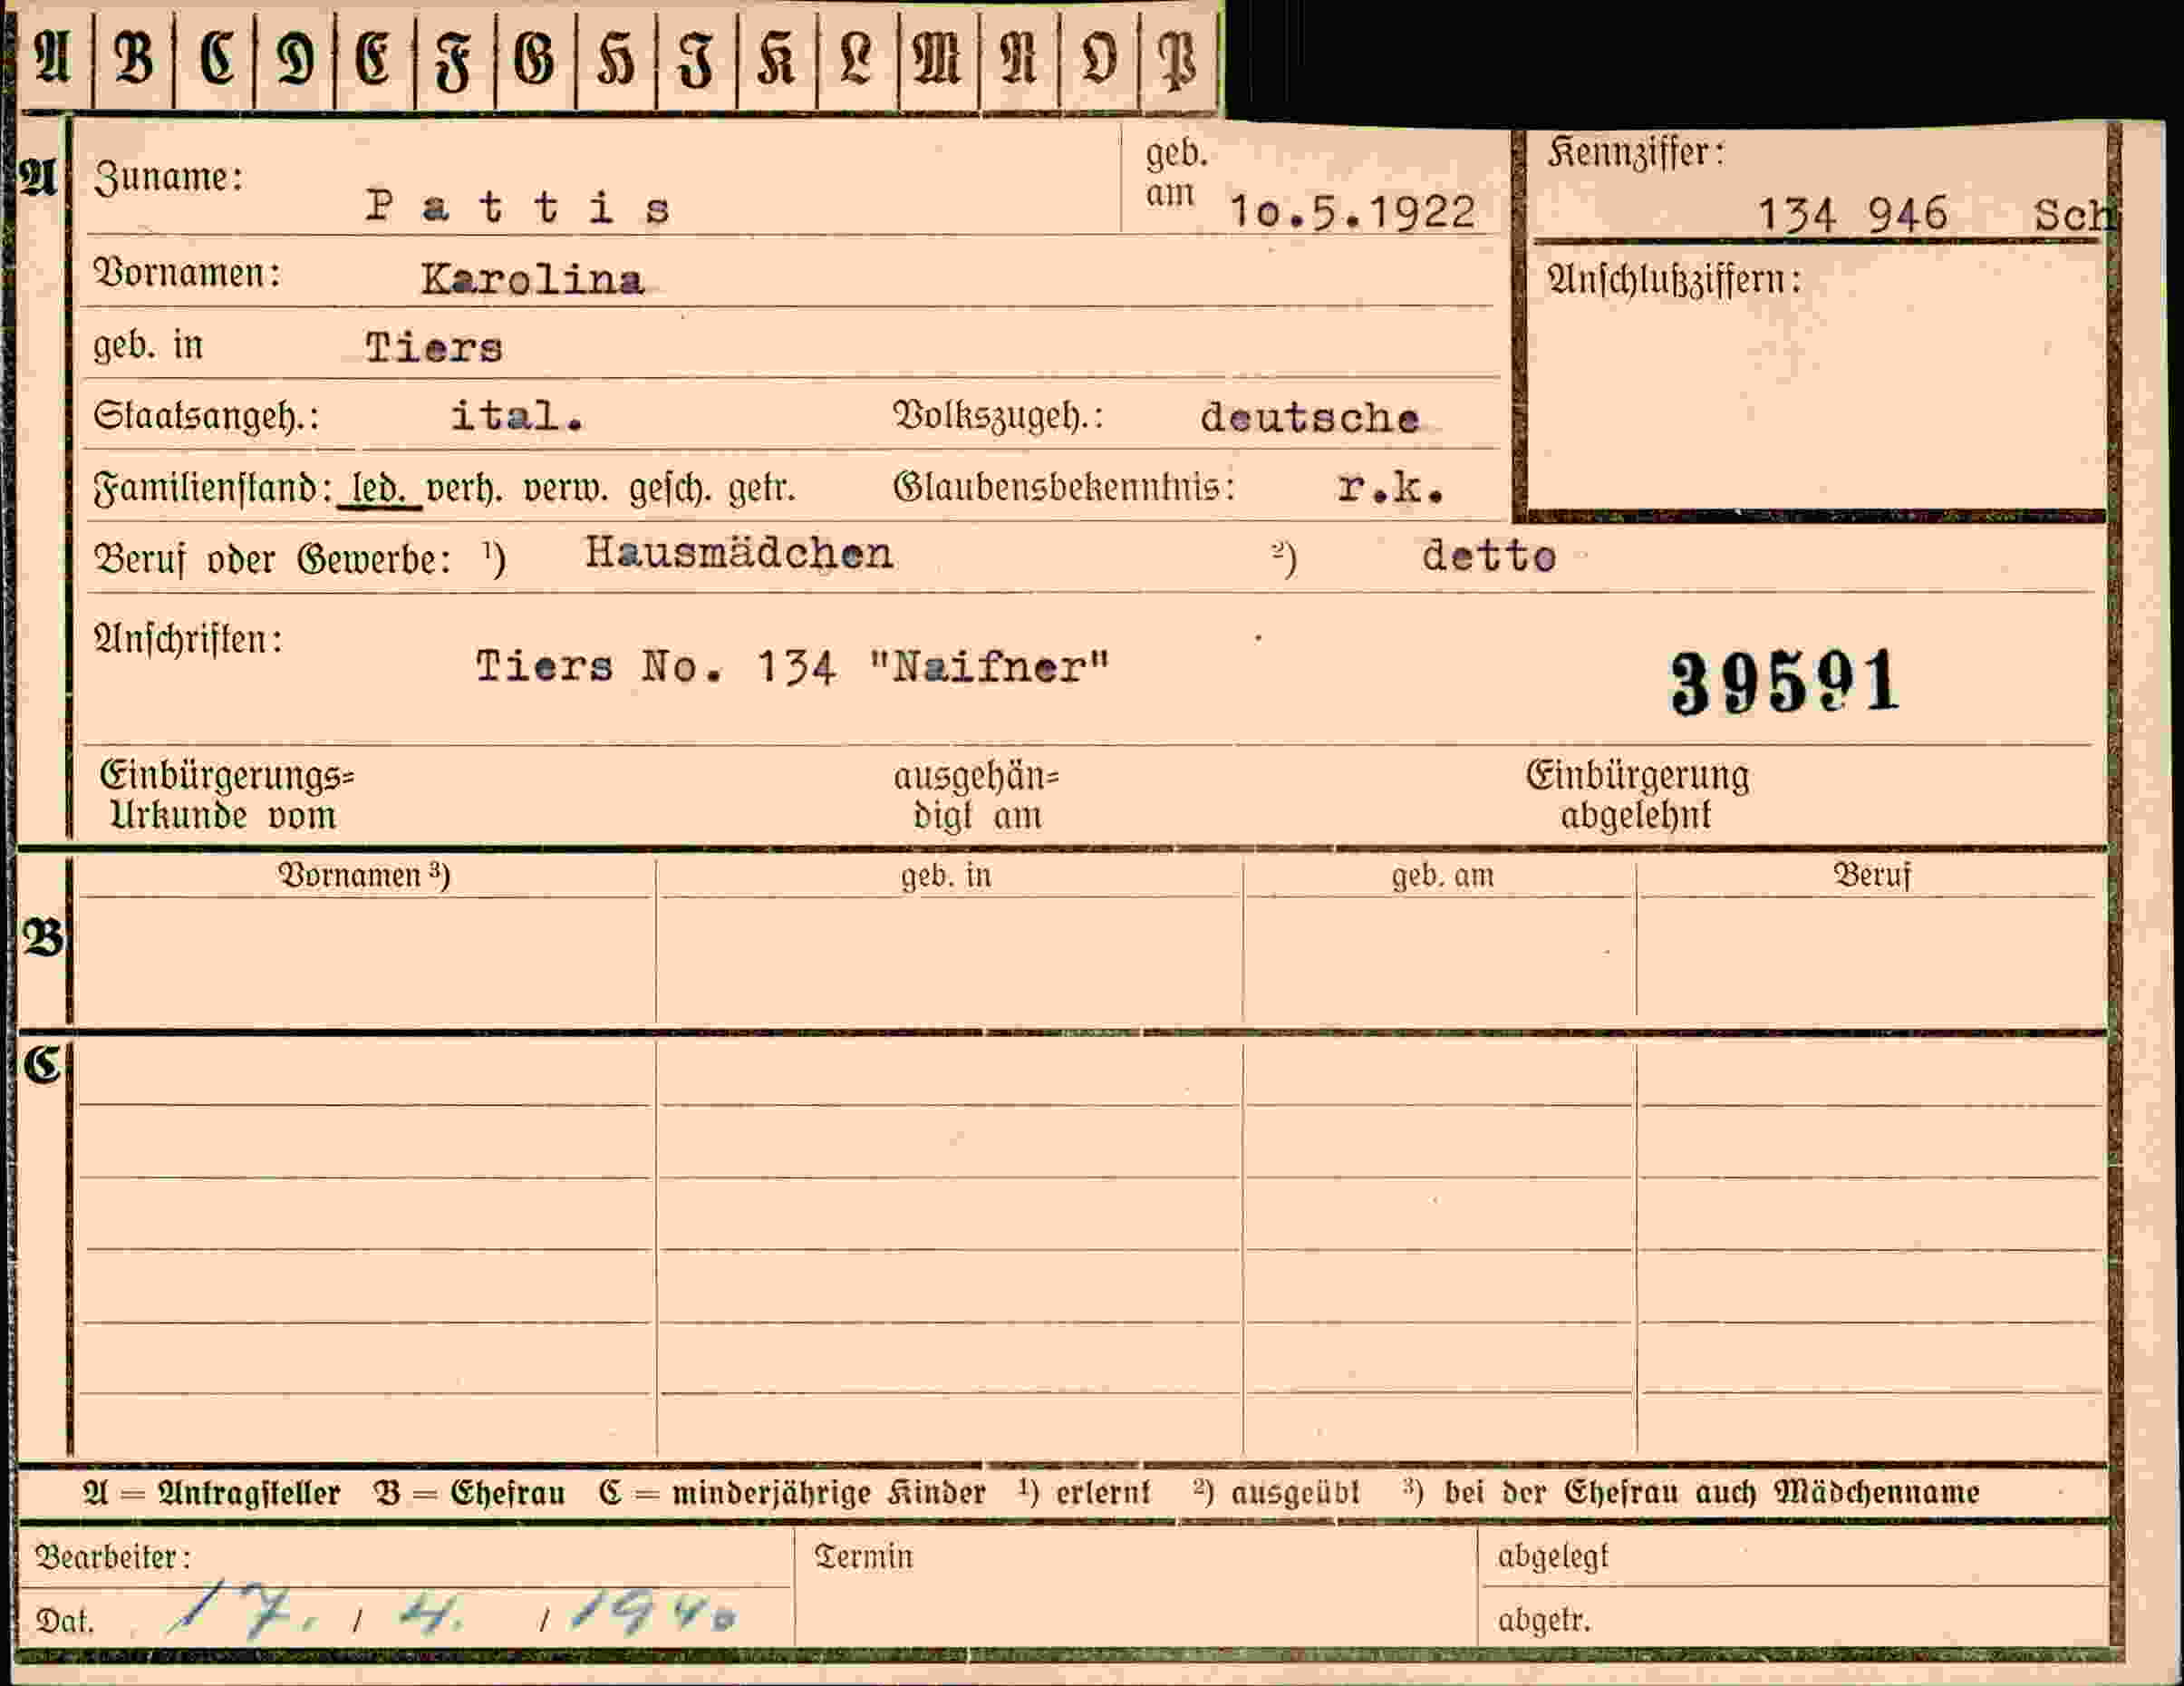Viewport: 2184px width, 1686px height.
Task: Click the 'Beruf oder Gewerbe:' label
Action: coord(271,559)
